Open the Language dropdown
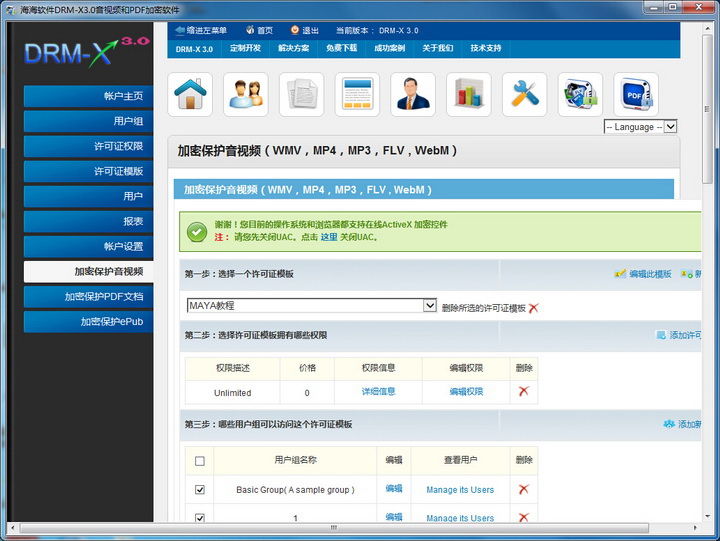 coord(640,126)
